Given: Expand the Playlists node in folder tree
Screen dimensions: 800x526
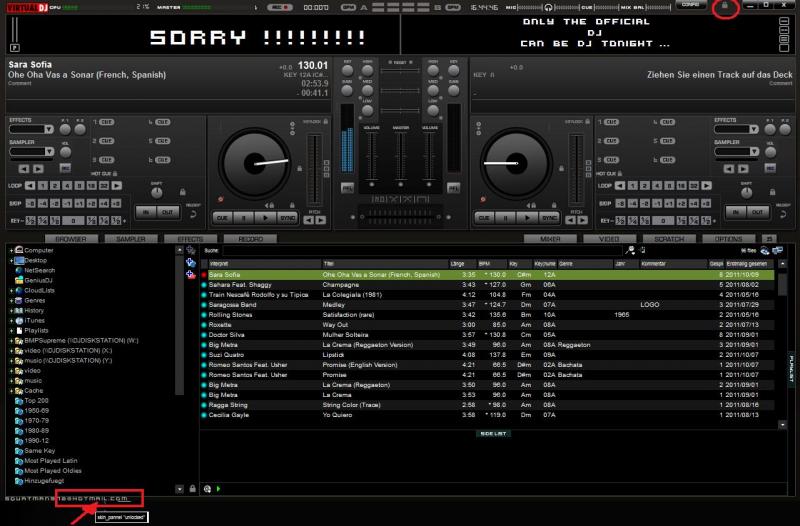Looking at the screenshot, I should [x=11, y=331].
